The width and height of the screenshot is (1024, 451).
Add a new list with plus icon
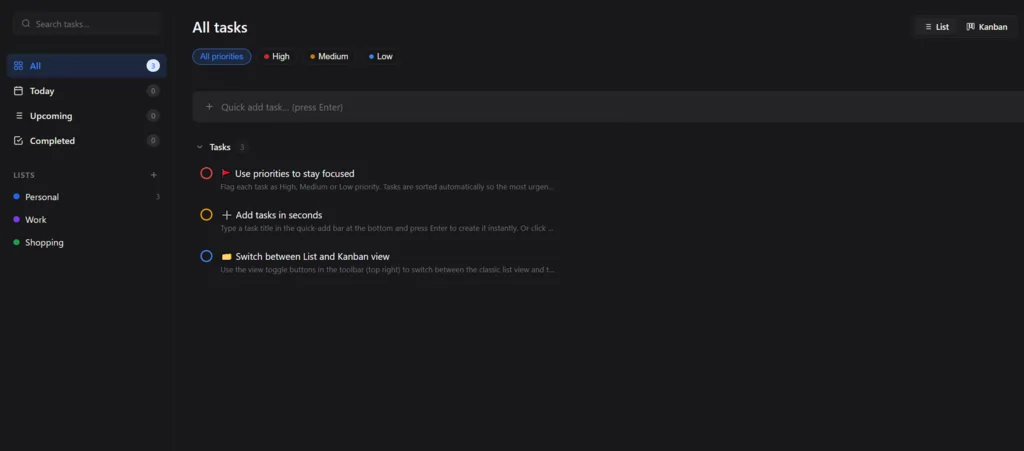click(x=153, y=175)
